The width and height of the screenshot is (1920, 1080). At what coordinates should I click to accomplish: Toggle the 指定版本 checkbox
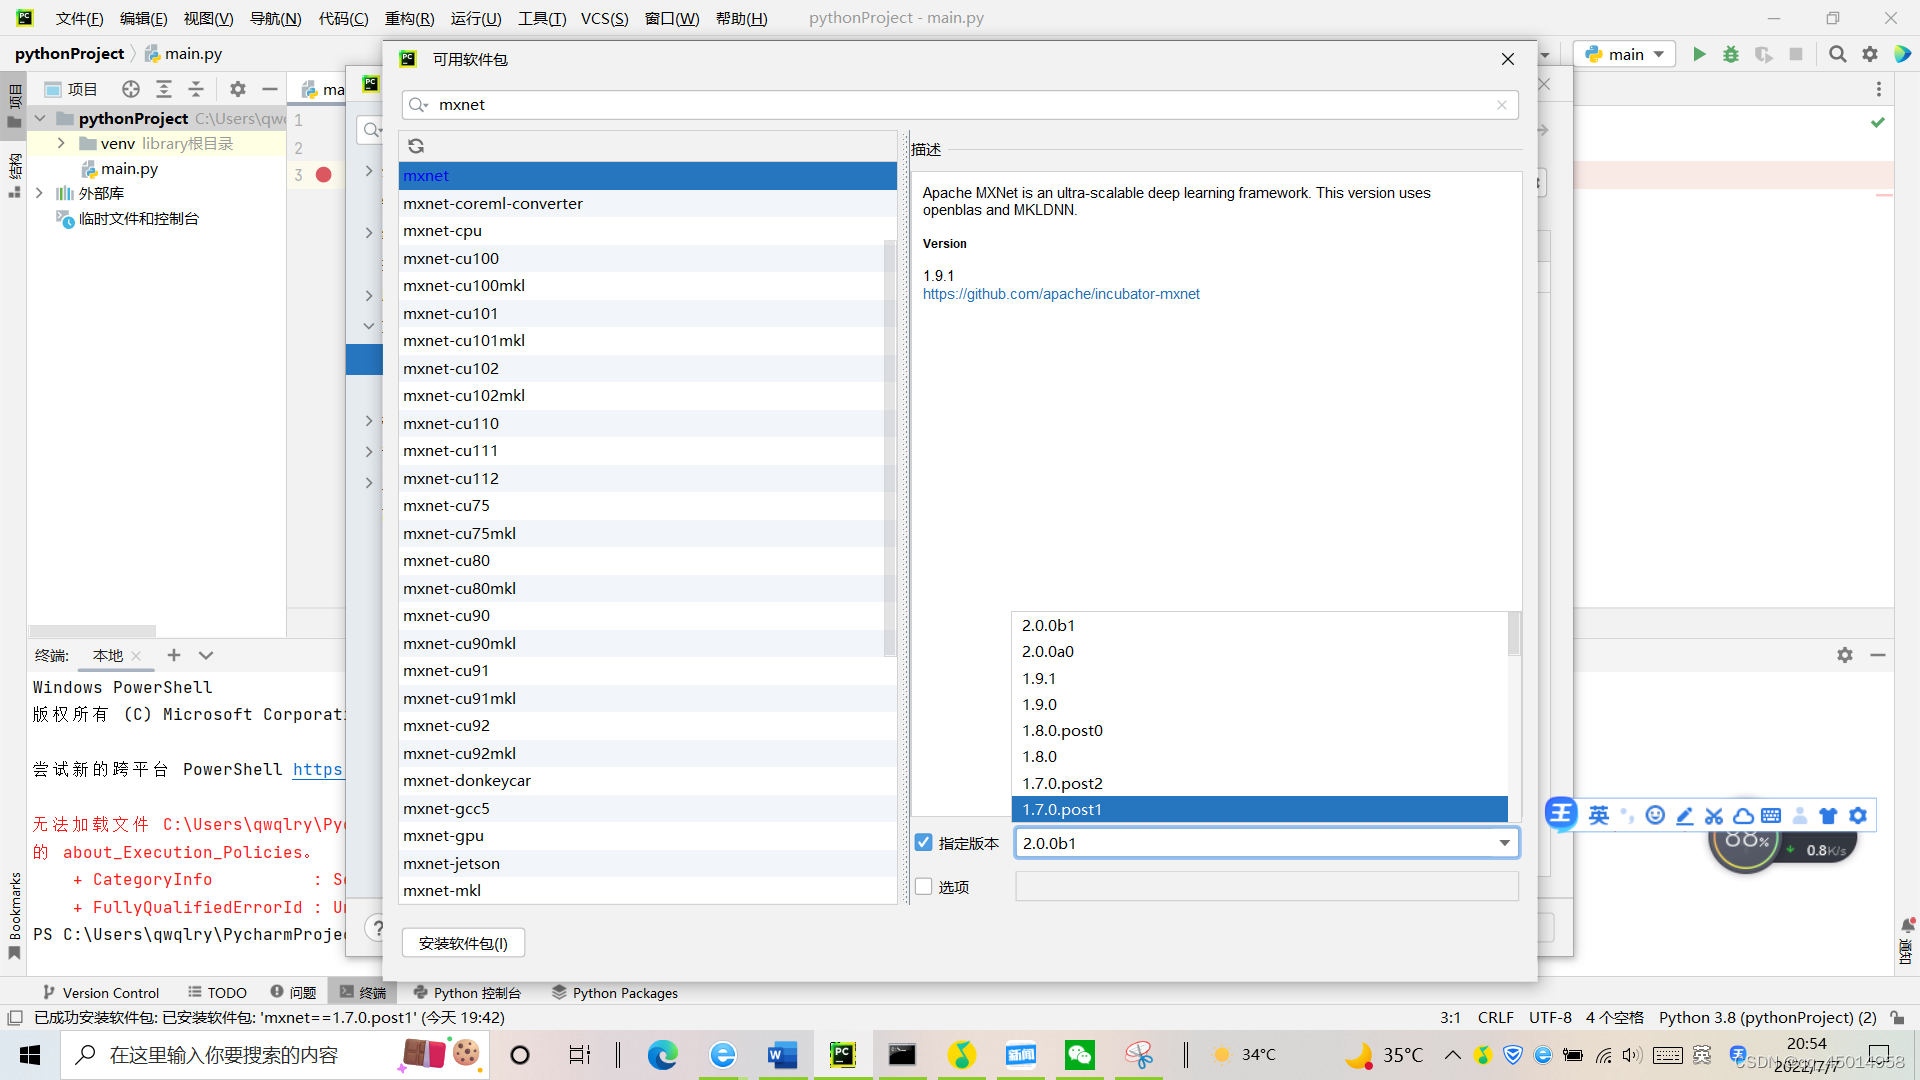(x=924, y=843)
